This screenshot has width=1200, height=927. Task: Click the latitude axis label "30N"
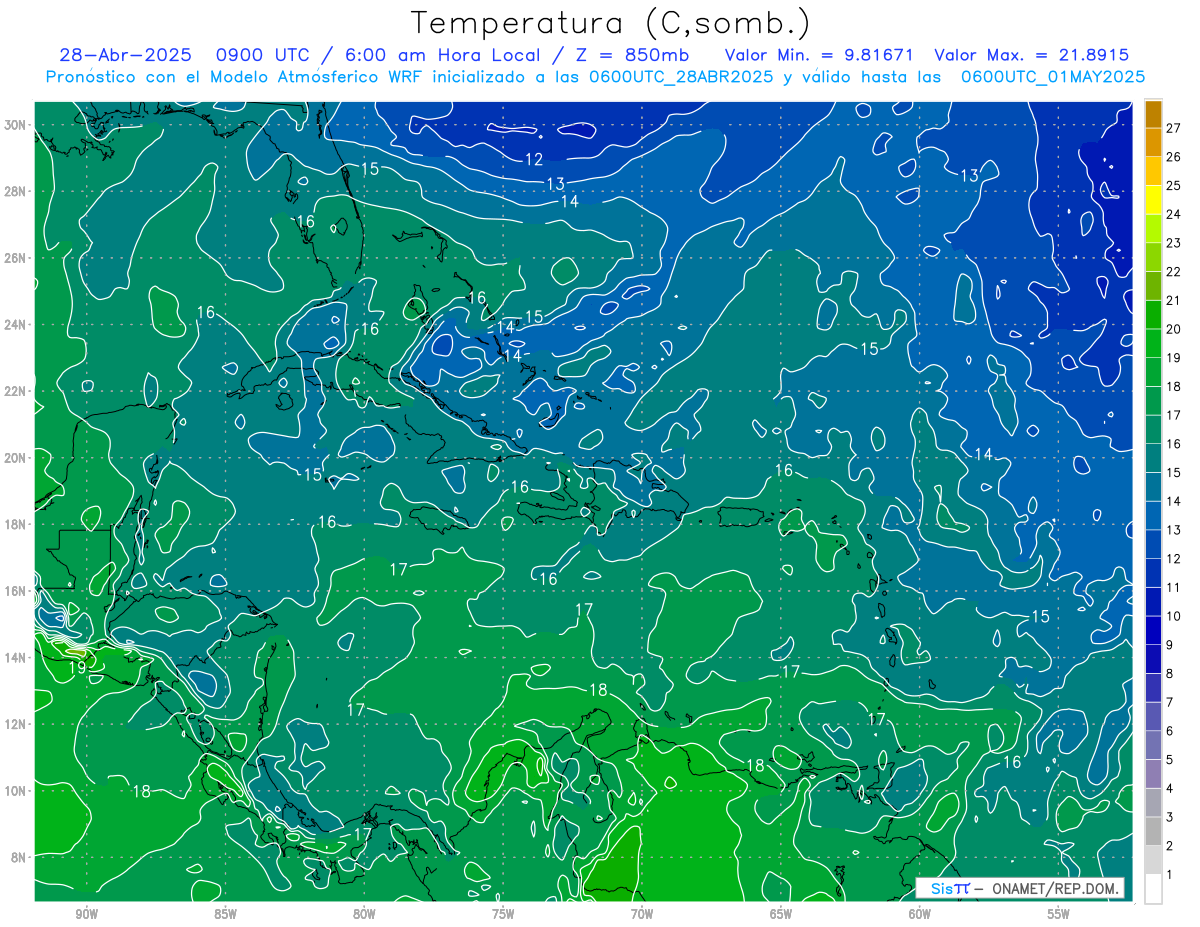[15, 125]
